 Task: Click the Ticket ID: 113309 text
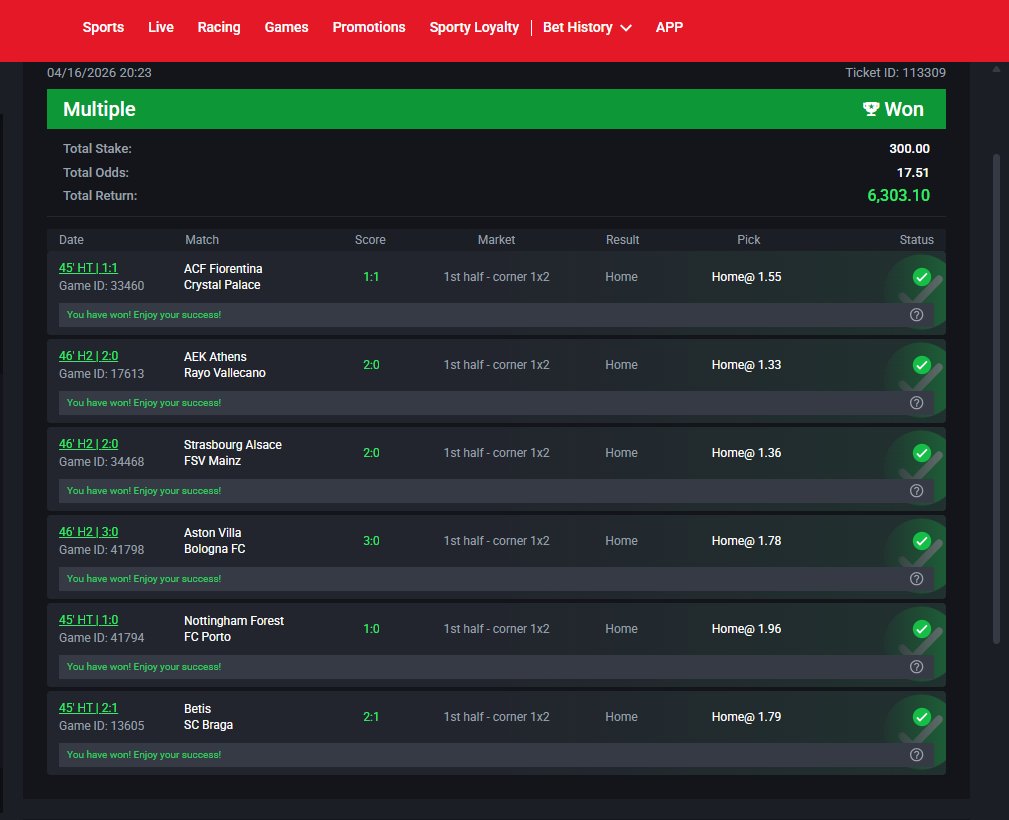(x=895, y=73)
